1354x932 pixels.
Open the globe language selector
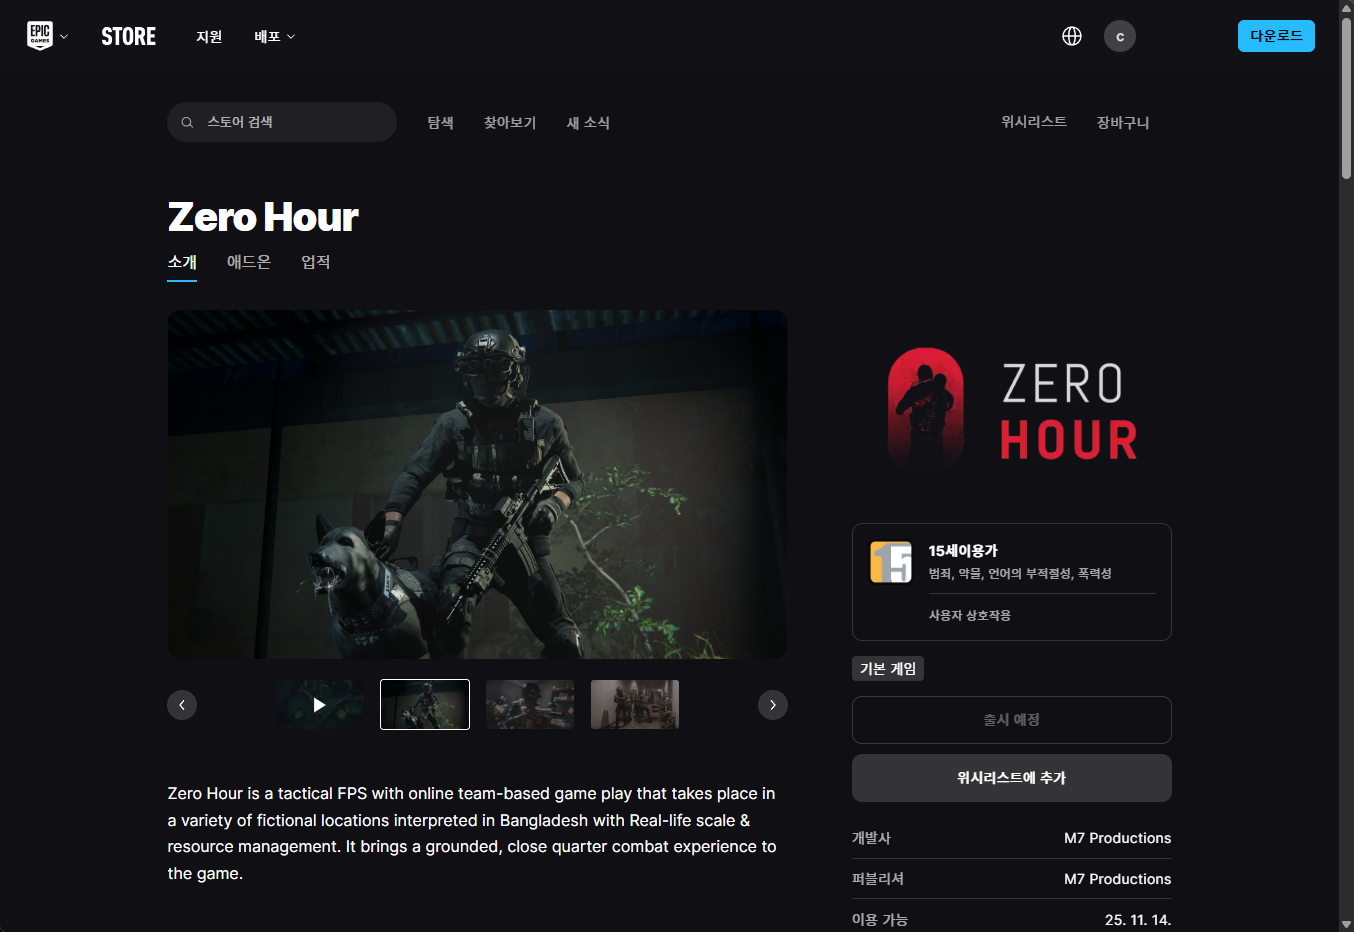1072,36
